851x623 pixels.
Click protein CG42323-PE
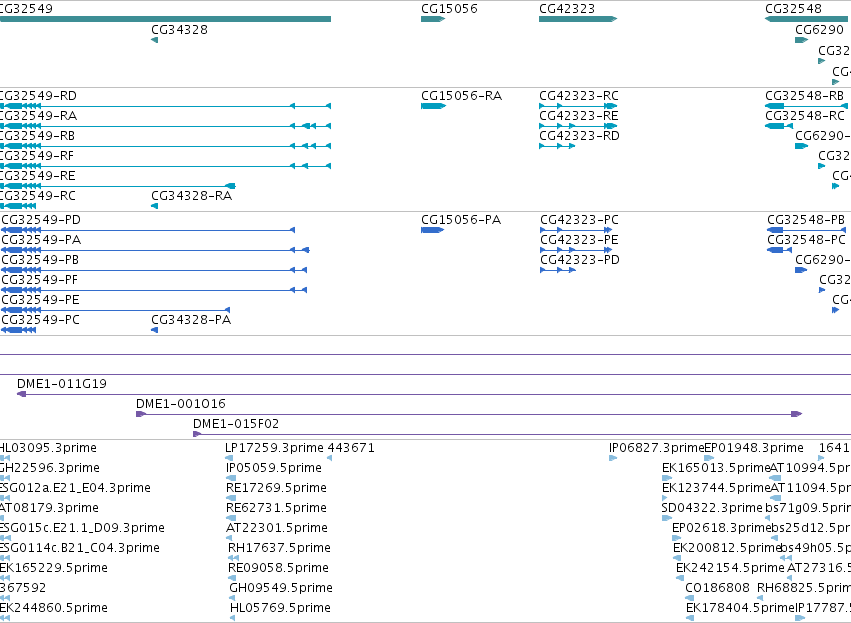click(x=576, y=250)
